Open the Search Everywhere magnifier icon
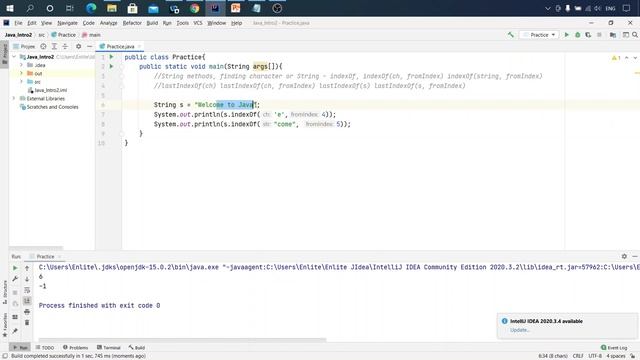This screenshot has height=360, width=640. tap(635, 35)
